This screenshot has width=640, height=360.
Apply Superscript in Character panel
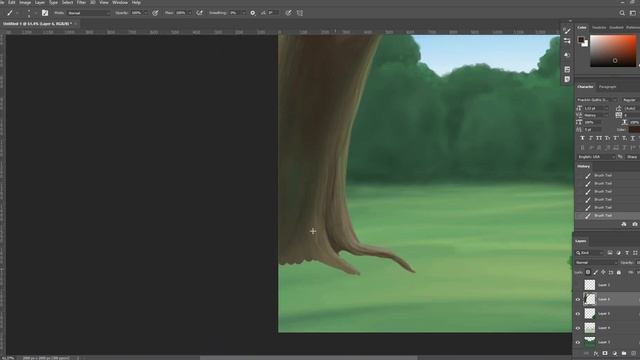pos(616,138)
